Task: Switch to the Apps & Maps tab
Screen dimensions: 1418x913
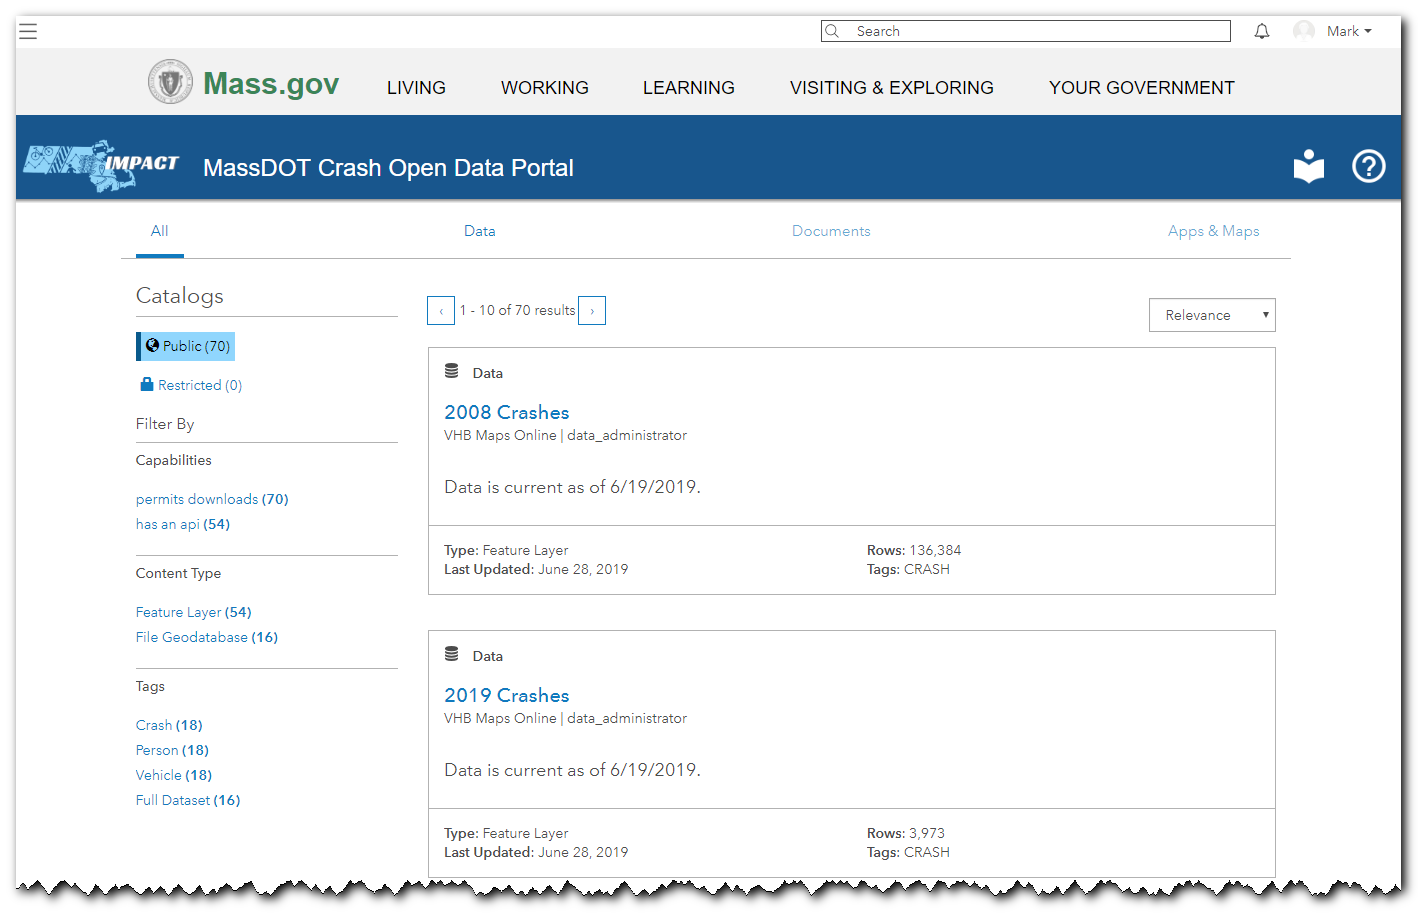Action: (x=1213, y=231)
